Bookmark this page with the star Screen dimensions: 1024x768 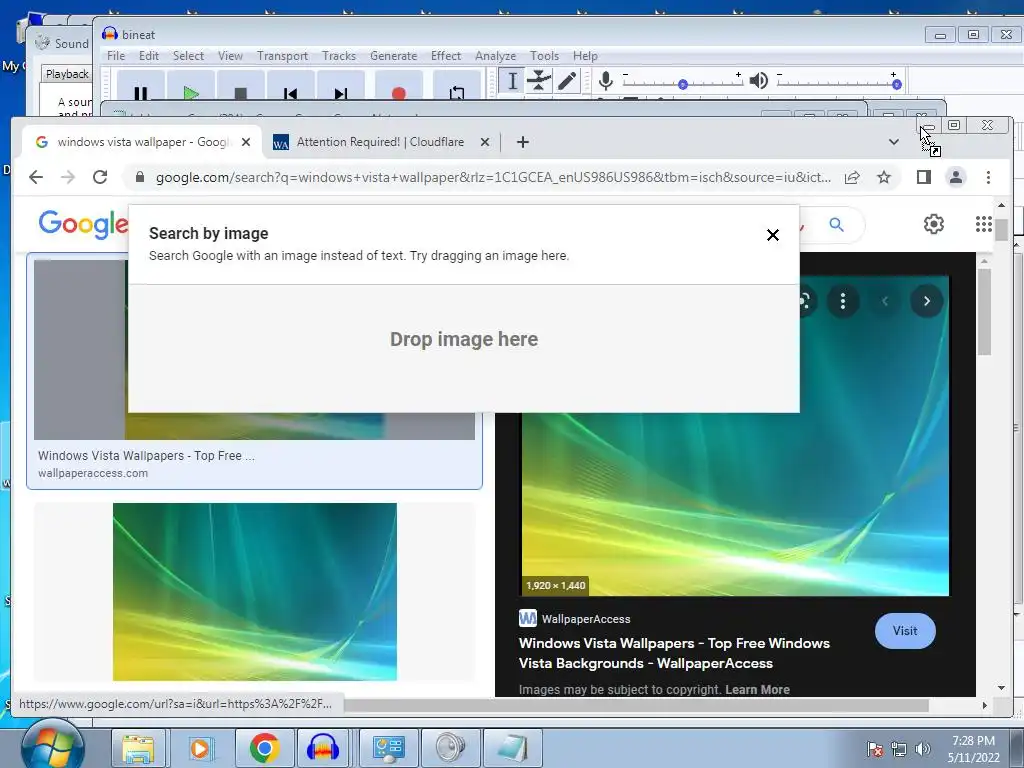tap(884, 177)
